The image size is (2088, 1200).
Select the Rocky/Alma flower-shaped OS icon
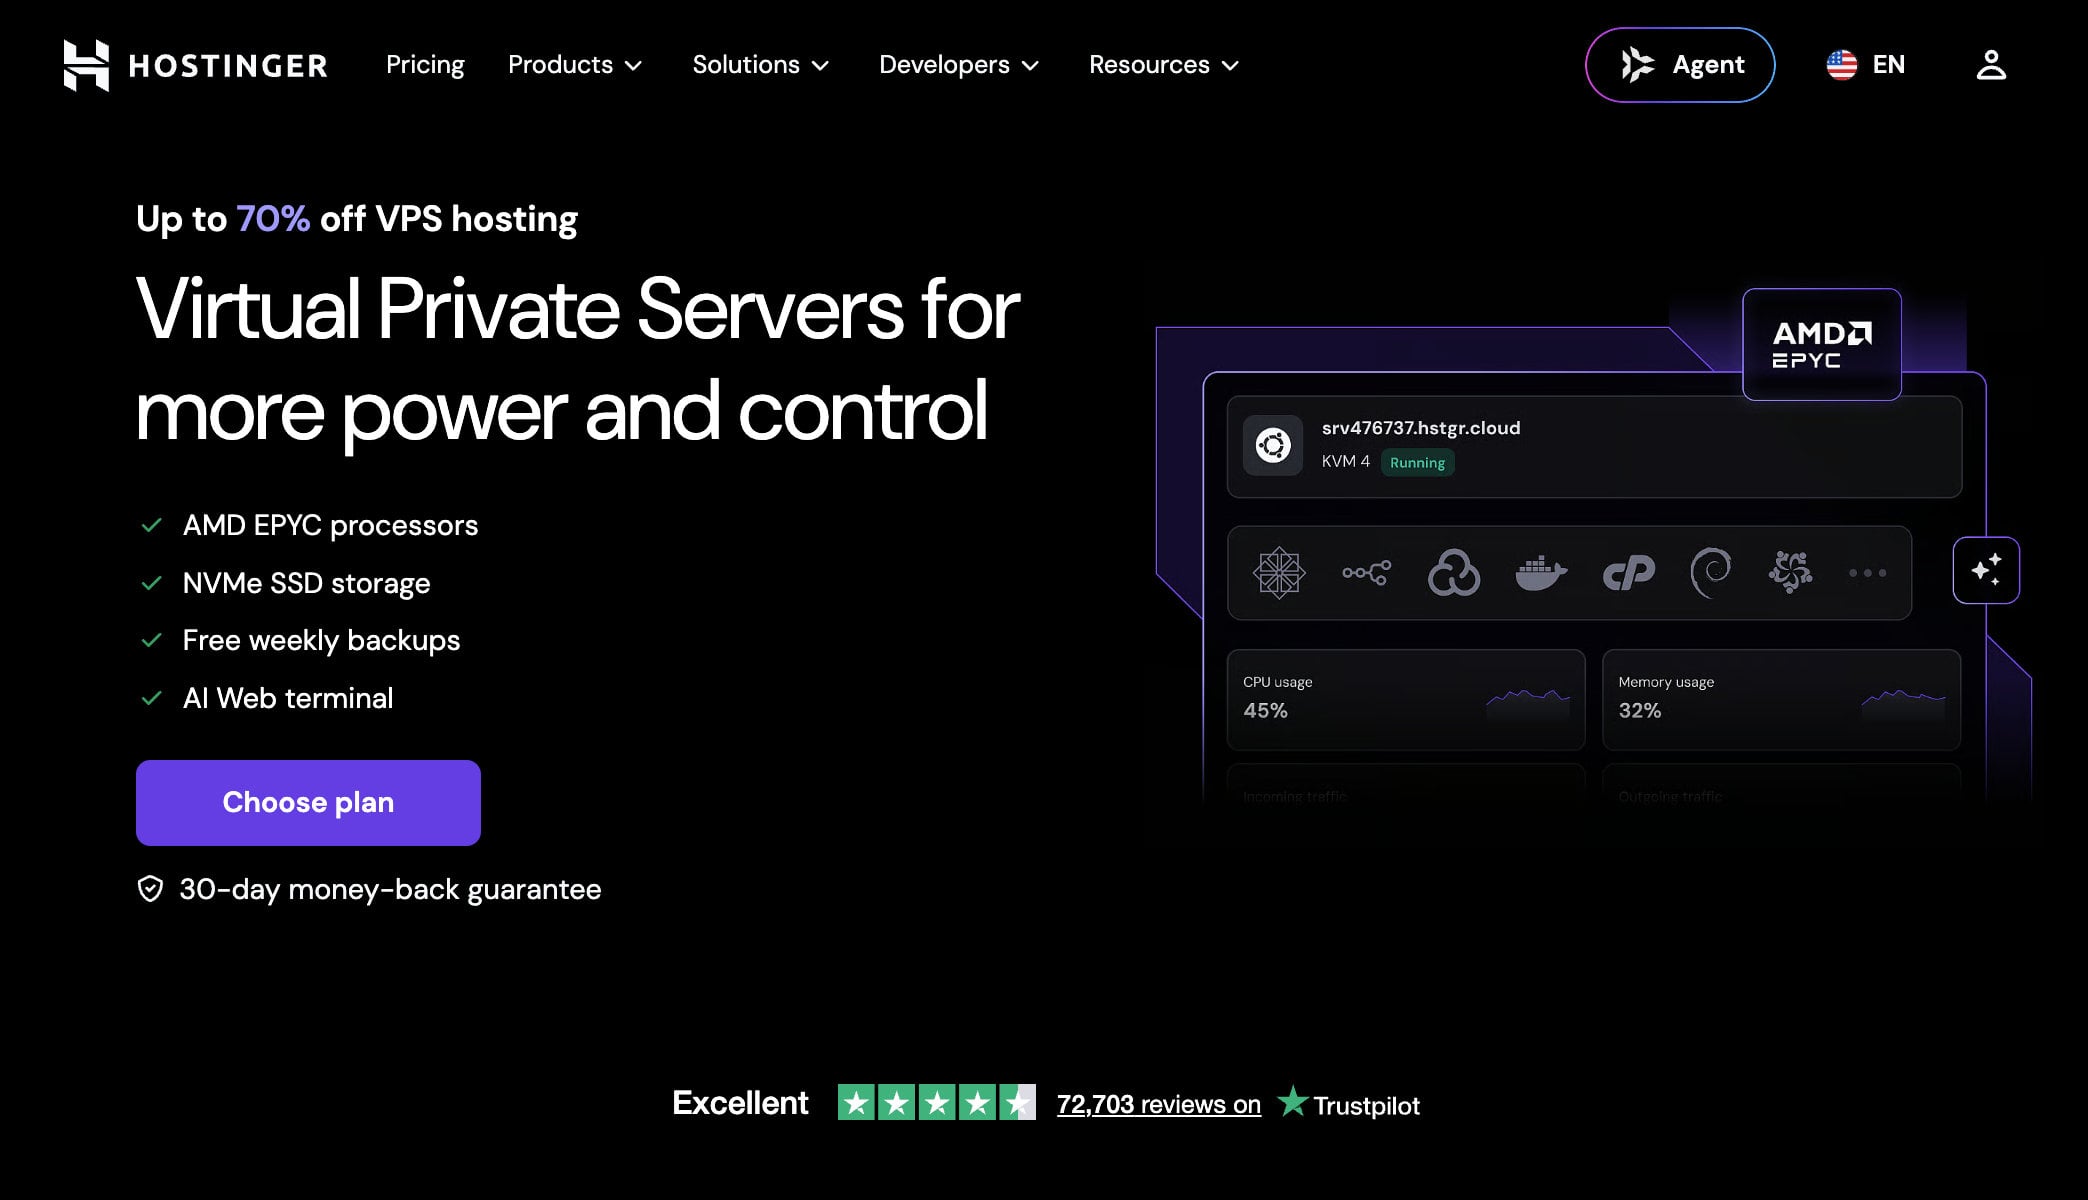tap(1790, 573)
